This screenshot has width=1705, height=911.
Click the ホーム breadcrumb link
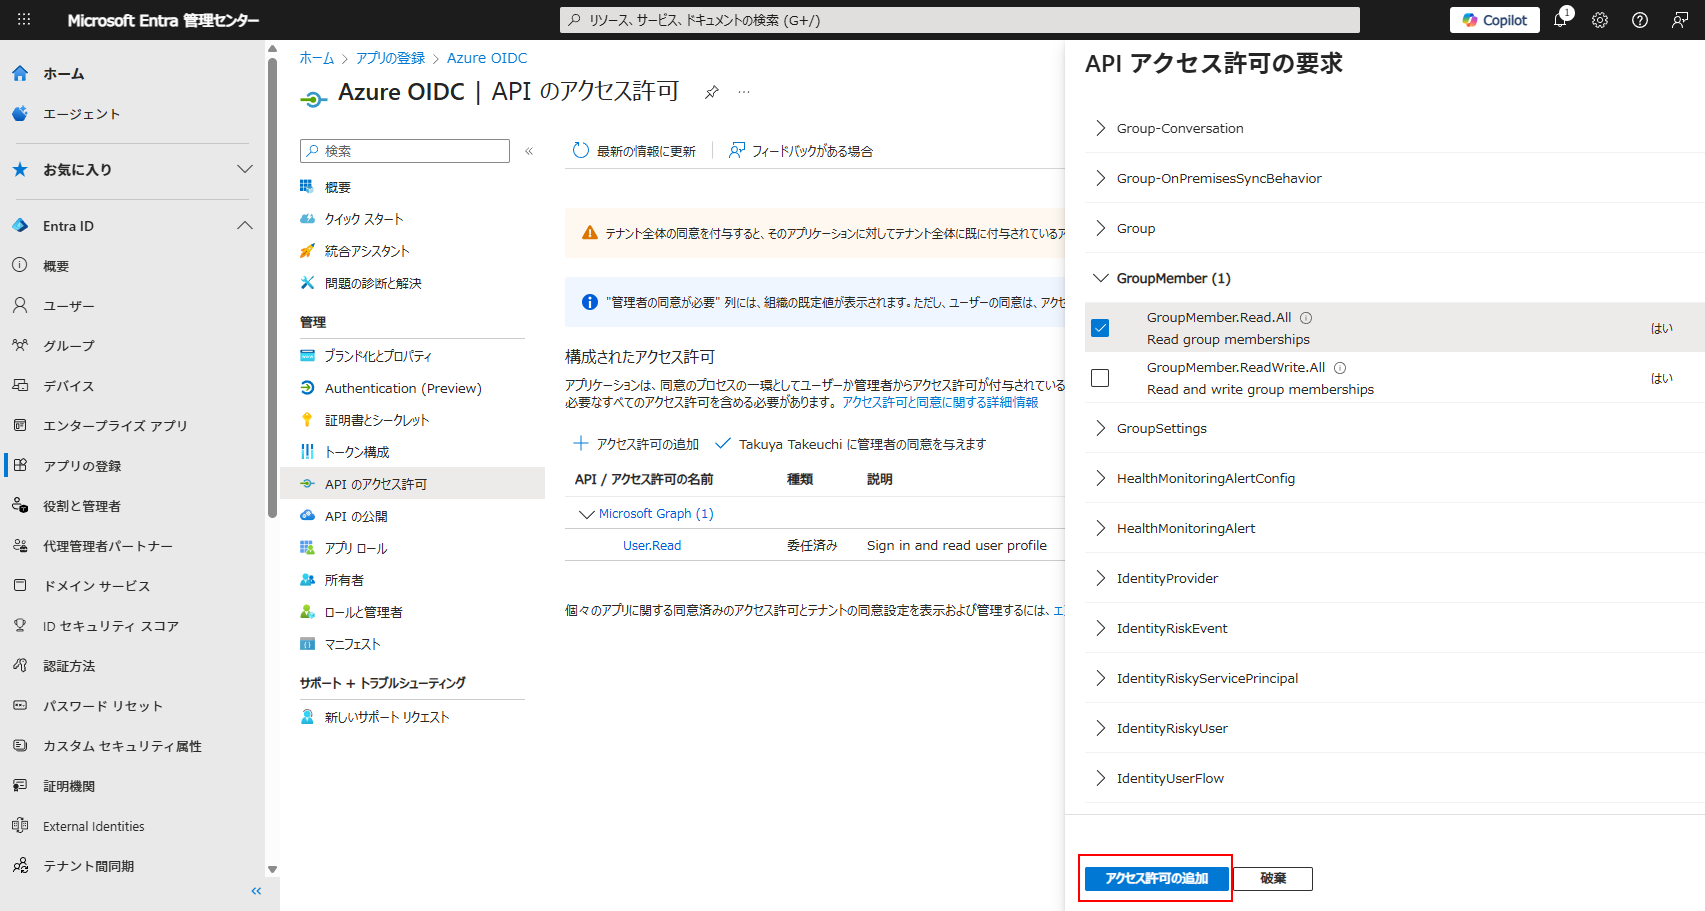tap(317, 58)
